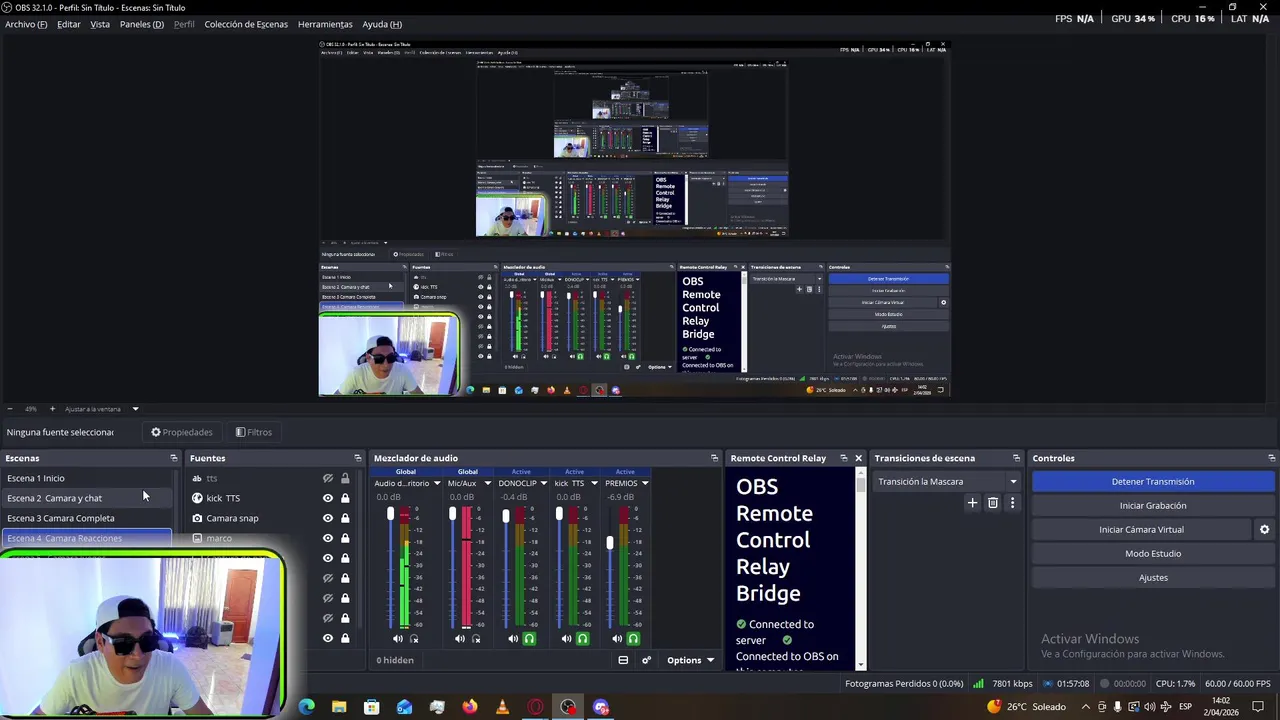Adjust the Mic/Aux volume fader
The width and height of the screenshot is (1280, 720).
[x=452, y=514]
